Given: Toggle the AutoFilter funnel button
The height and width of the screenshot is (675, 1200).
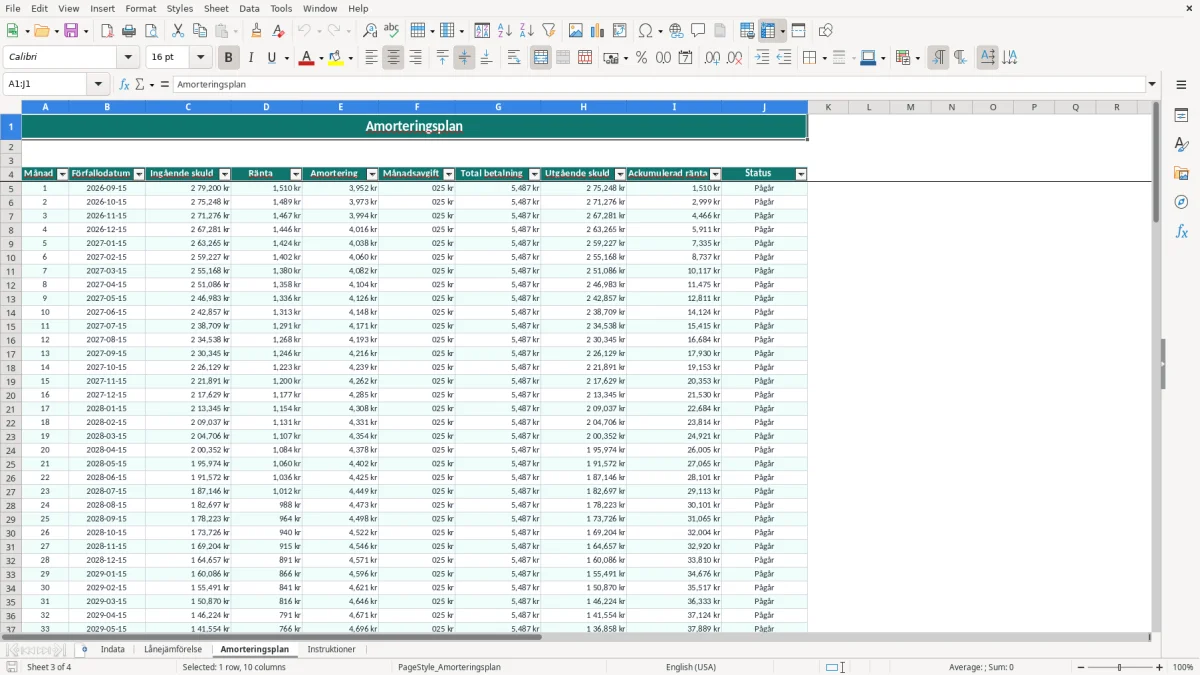Looking at the screenshot, I should click(x=549, y=31).
